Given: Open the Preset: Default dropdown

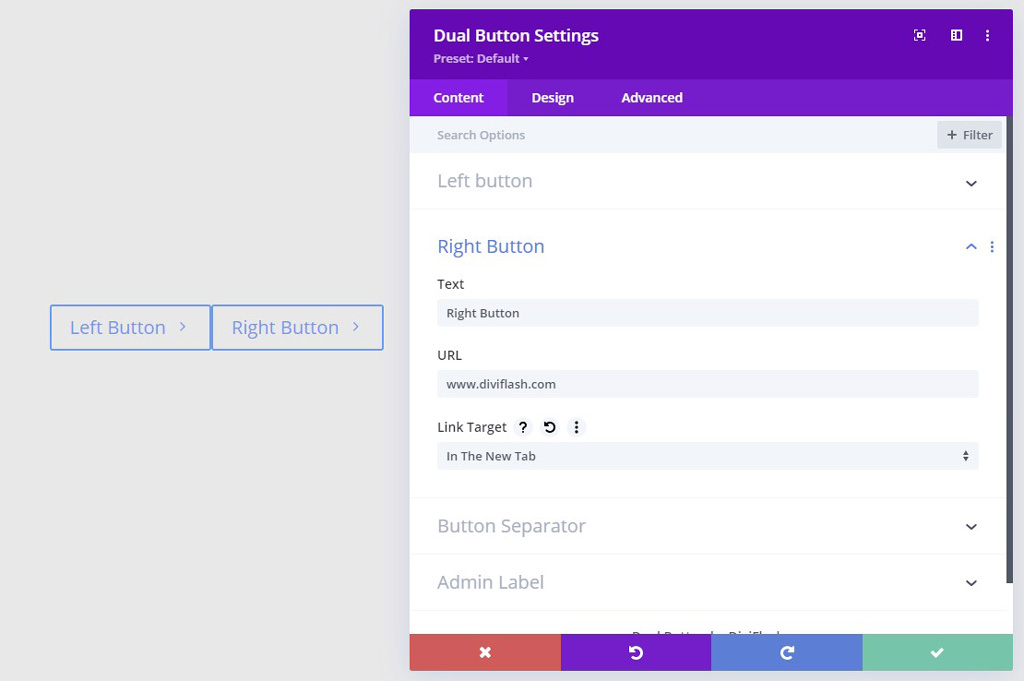Looking at the screenshot, I should pyautogui.click(x=481, y=59).
